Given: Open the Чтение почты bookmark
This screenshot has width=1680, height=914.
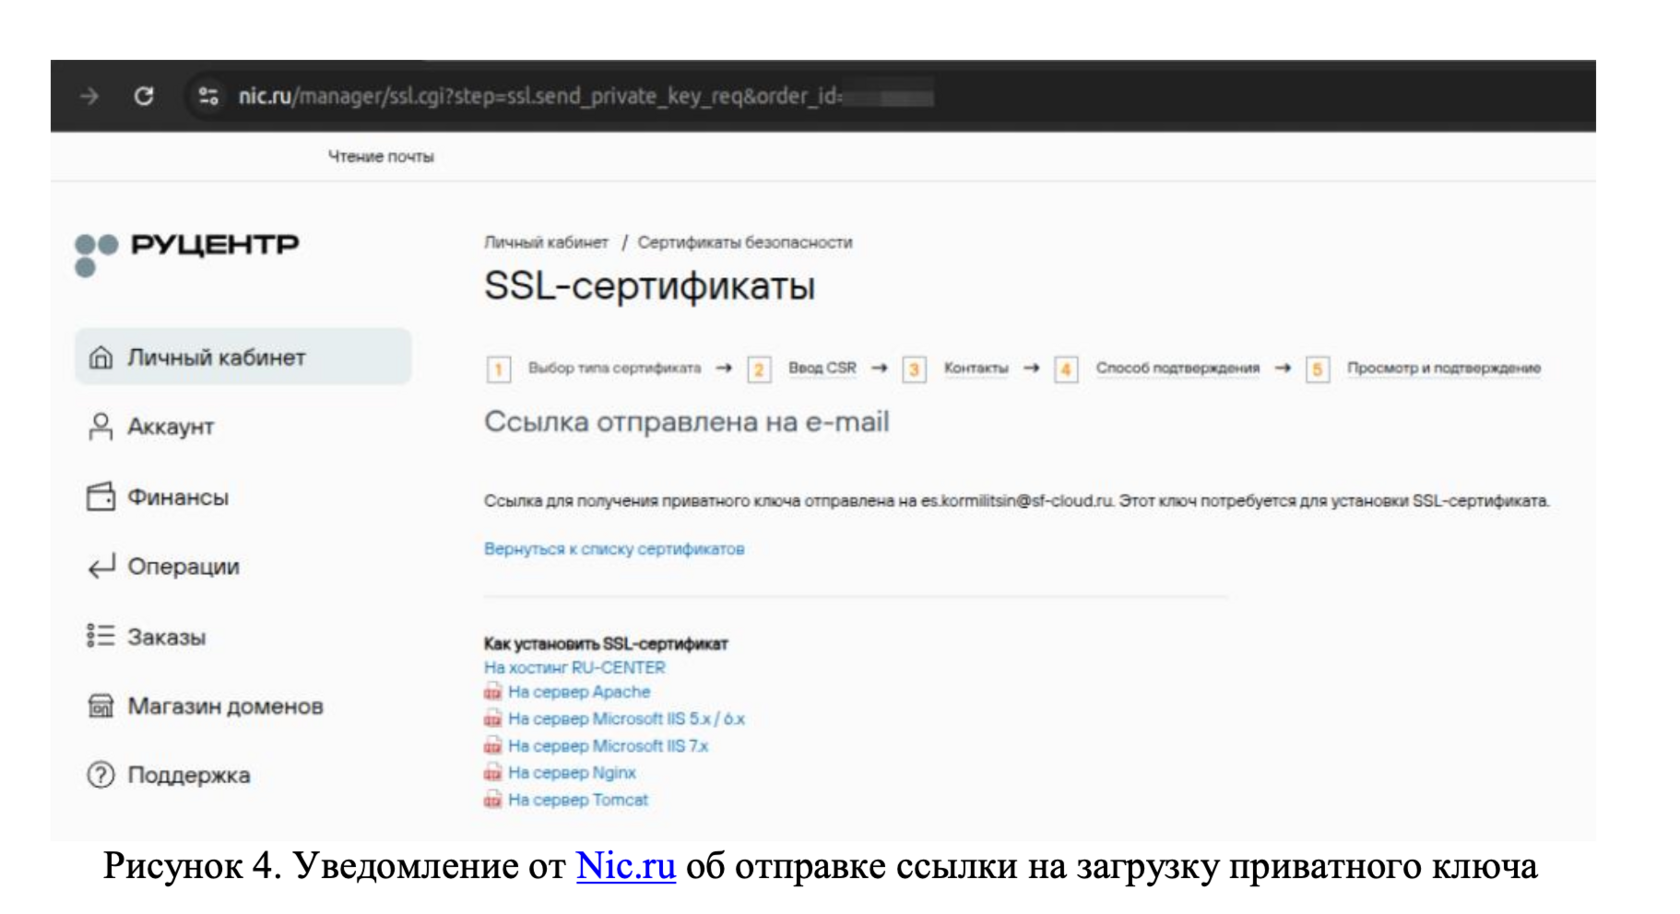Looking at the screenshot, I should pos(381,157).
